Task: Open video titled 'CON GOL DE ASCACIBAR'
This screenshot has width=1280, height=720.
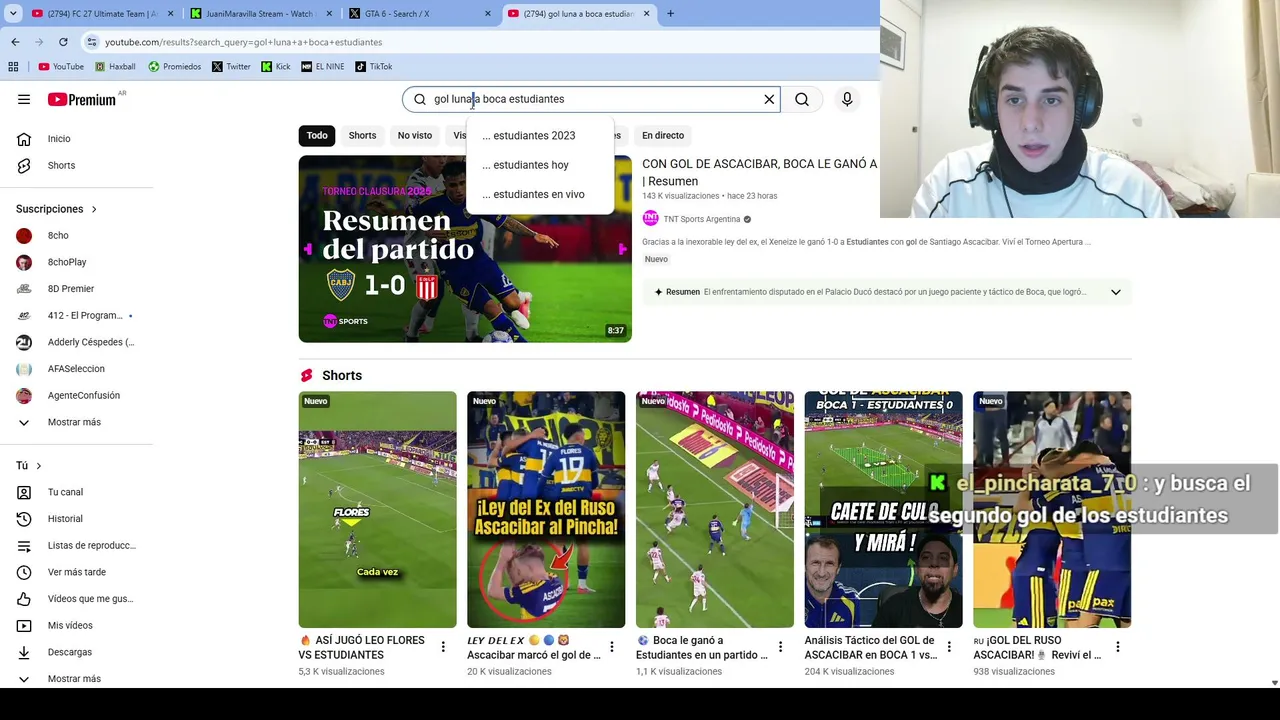Action: 760,172
